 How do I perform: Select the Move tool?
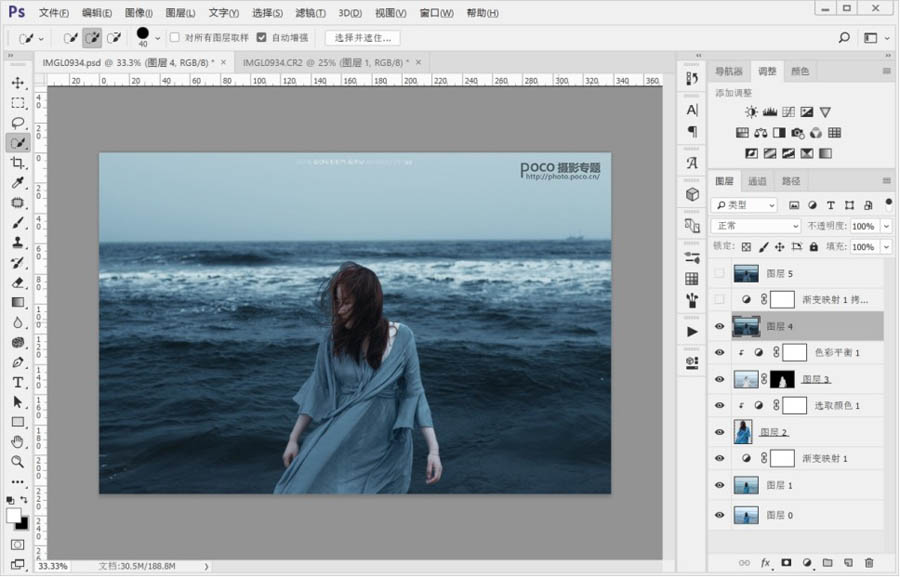point(18,83)
